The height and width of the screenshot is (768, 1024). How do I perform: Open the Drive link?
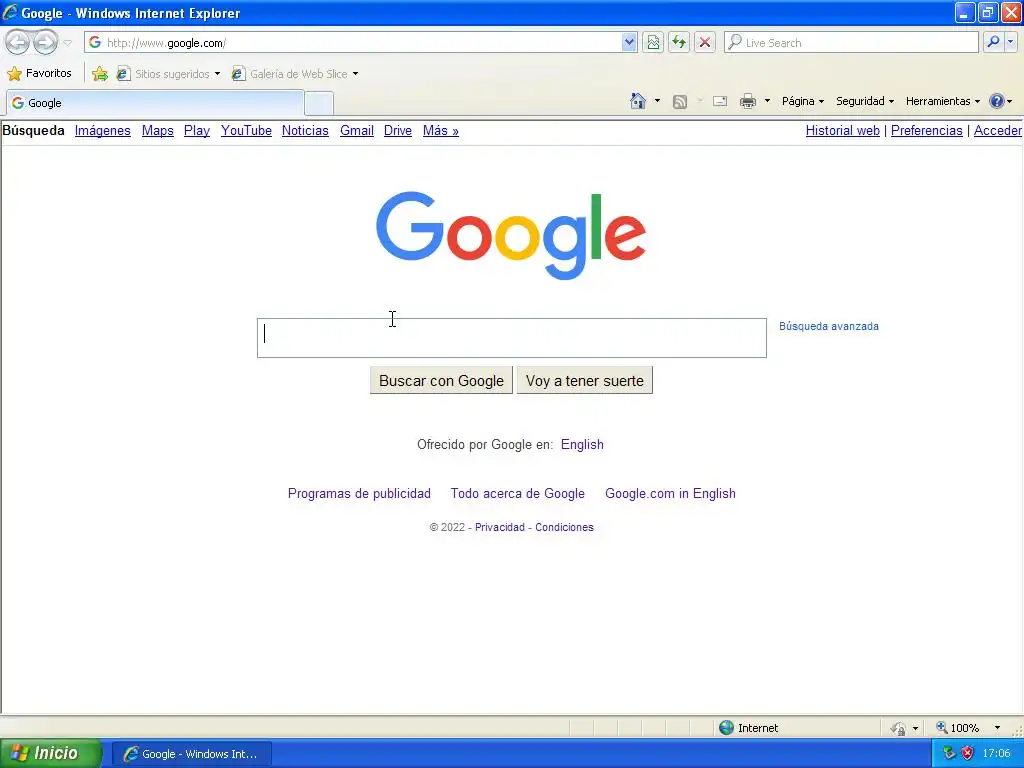coord(398,131)
